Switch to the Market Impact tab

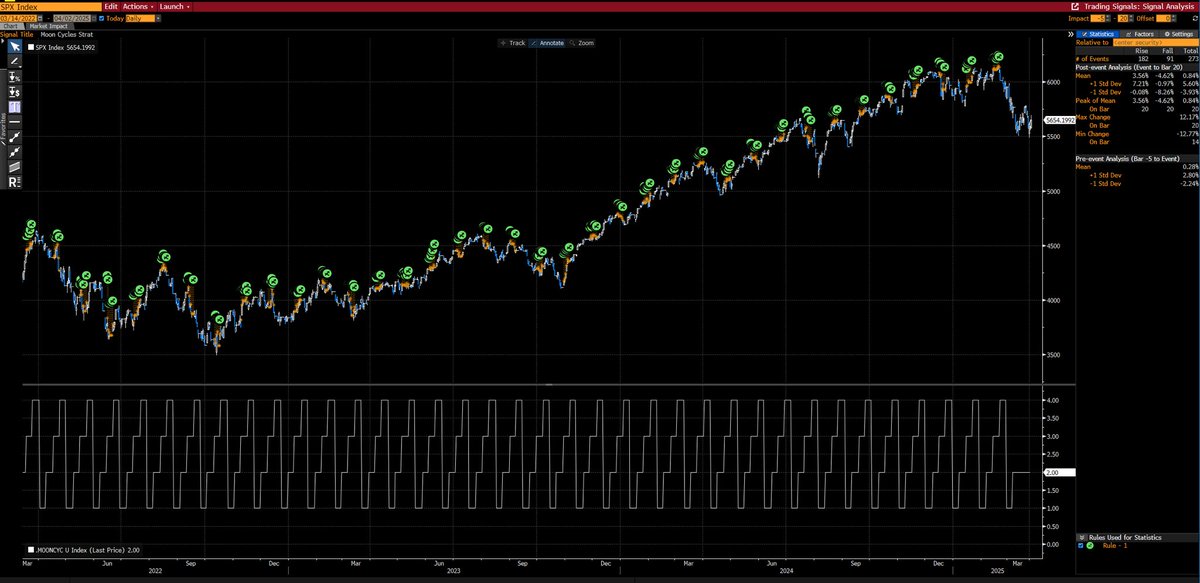pyautogui.click(x=49, y=26)
